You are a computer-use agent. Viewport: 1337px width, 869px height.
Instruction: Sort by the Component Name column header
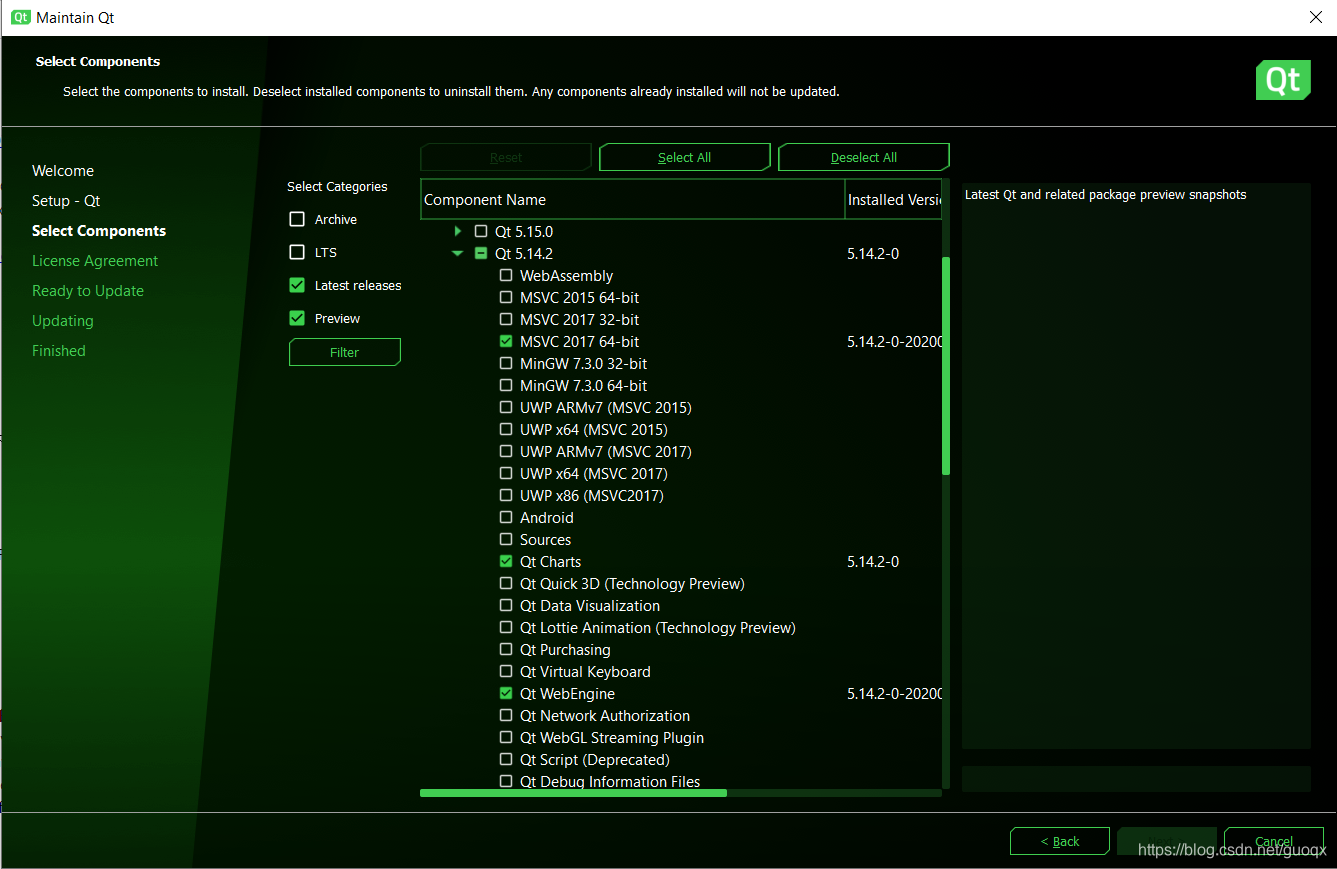click(633, 199)
